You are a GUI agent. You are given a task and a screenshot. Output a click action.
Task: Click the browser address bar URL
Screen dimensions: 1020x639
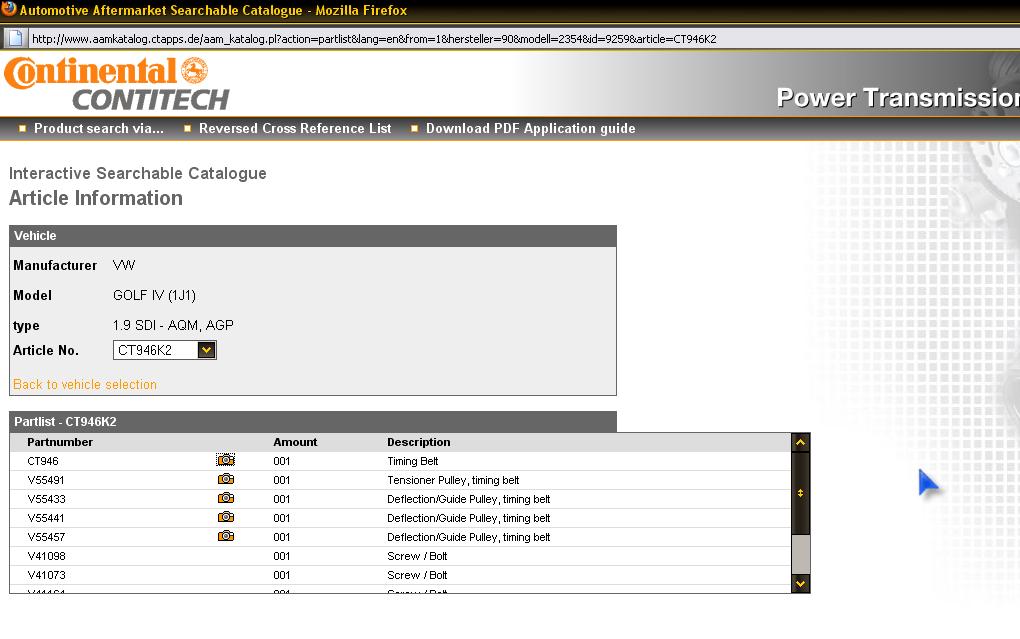(x=374, y=39)
